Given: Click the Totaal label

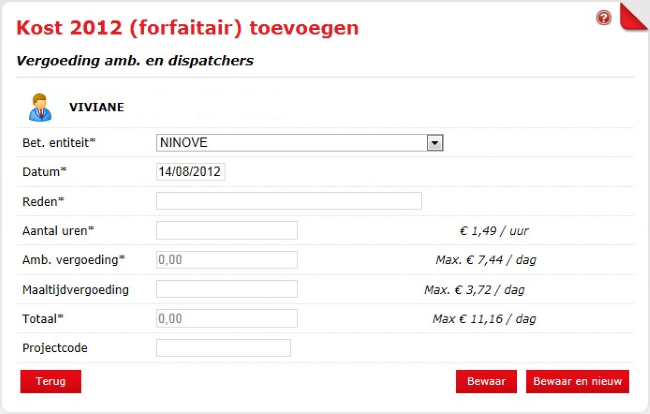Looking at the screenshot, I should tap(43, 319).
